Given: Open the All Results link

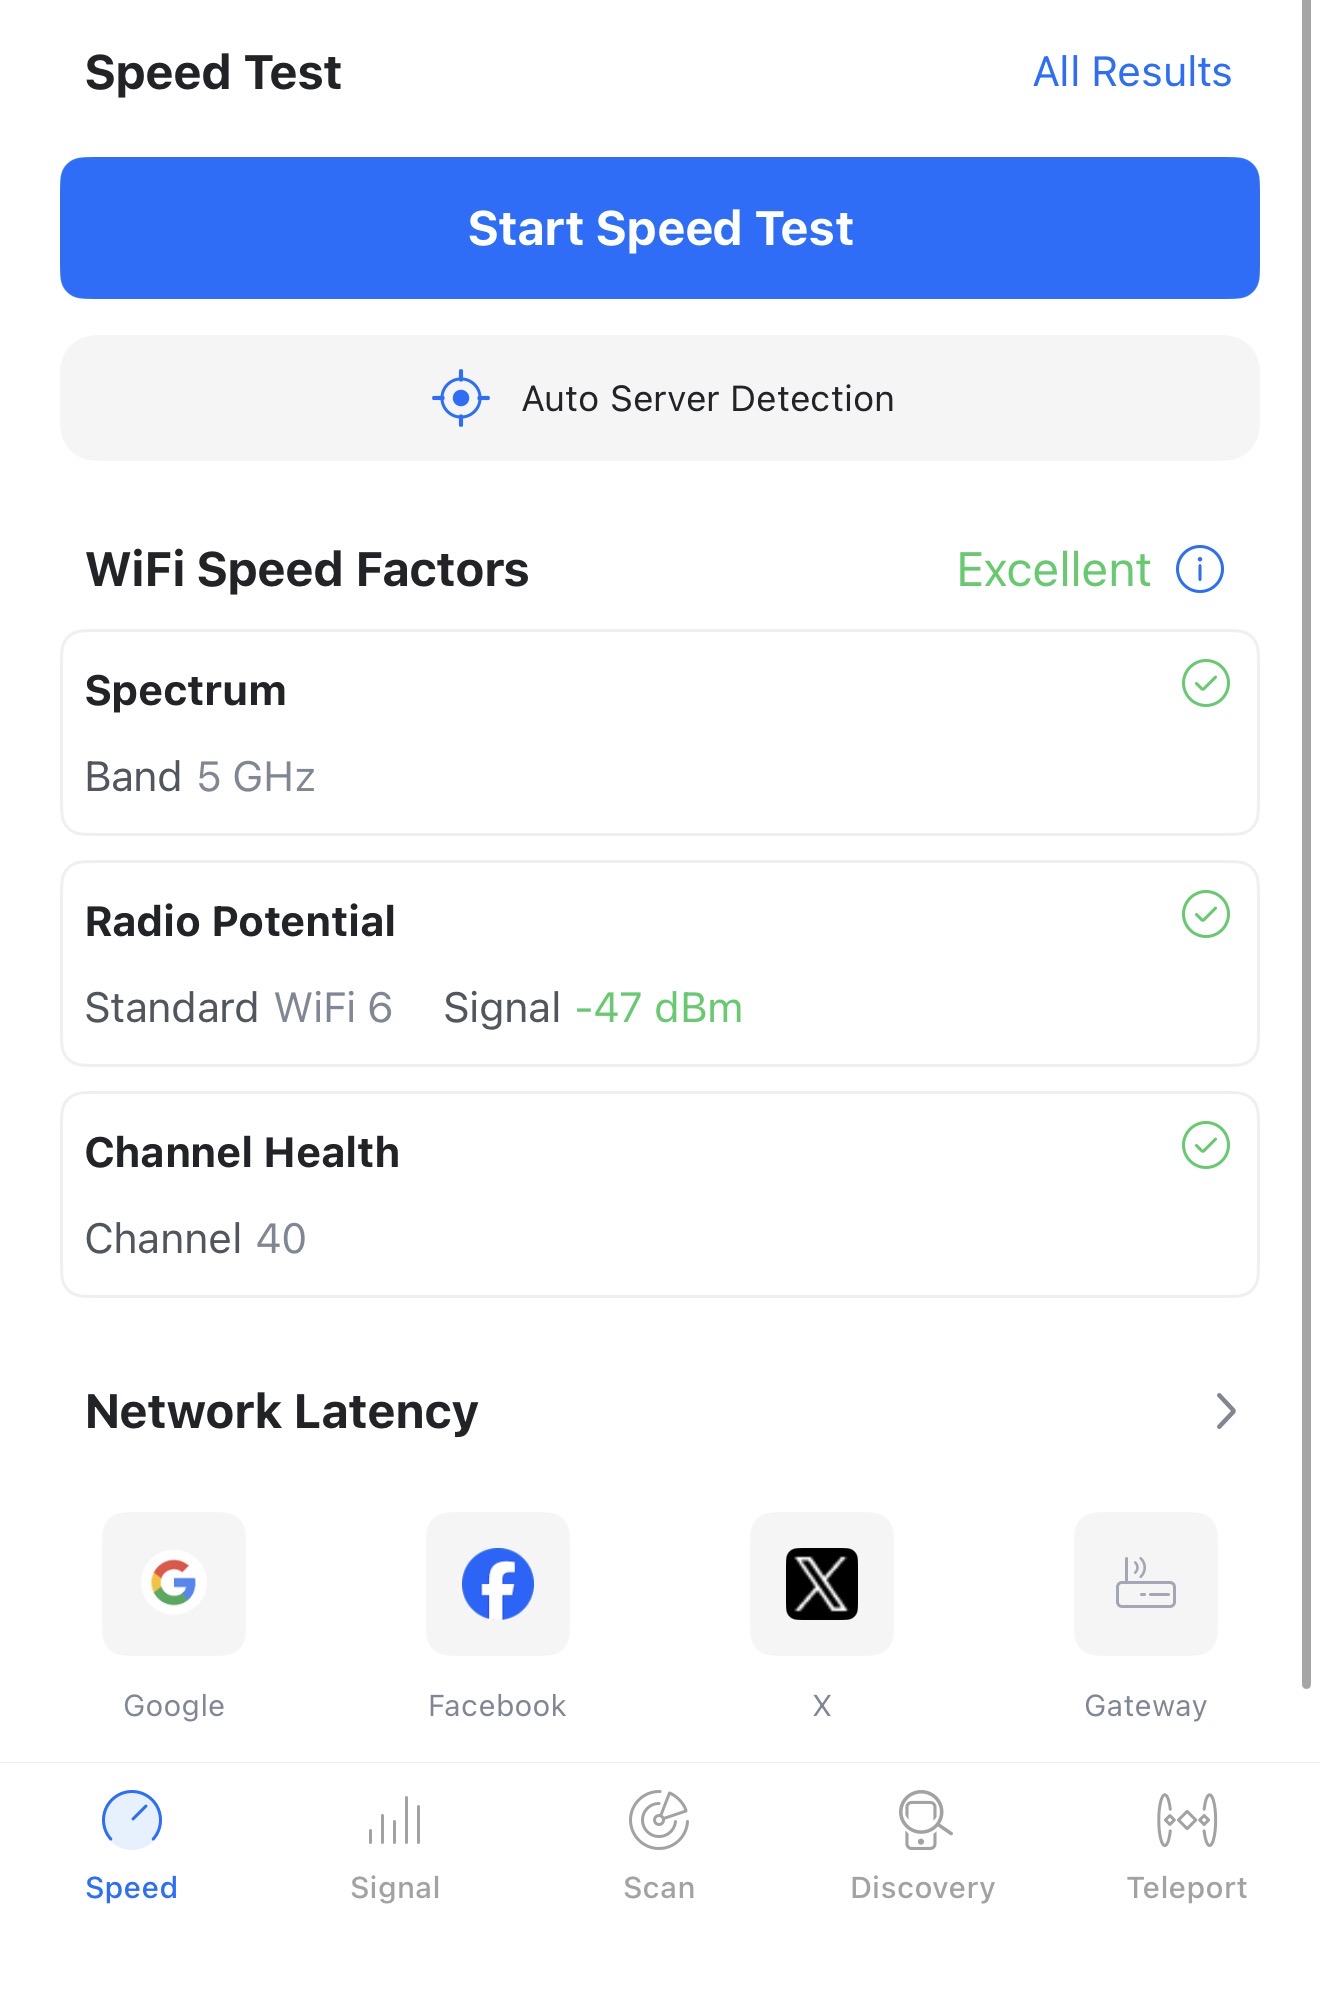Looking at the screenshot, I should (1132, 72).
